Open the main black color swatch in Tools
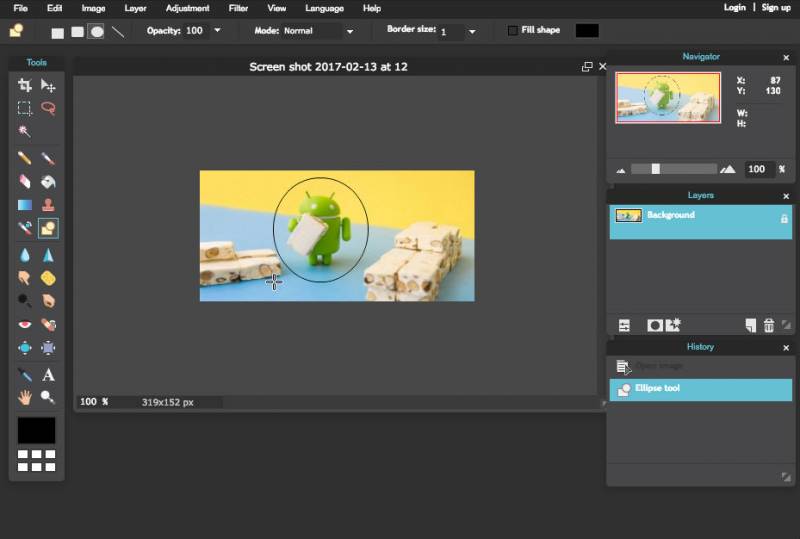This screenshot has height=539, width=800. click(36, 430)
